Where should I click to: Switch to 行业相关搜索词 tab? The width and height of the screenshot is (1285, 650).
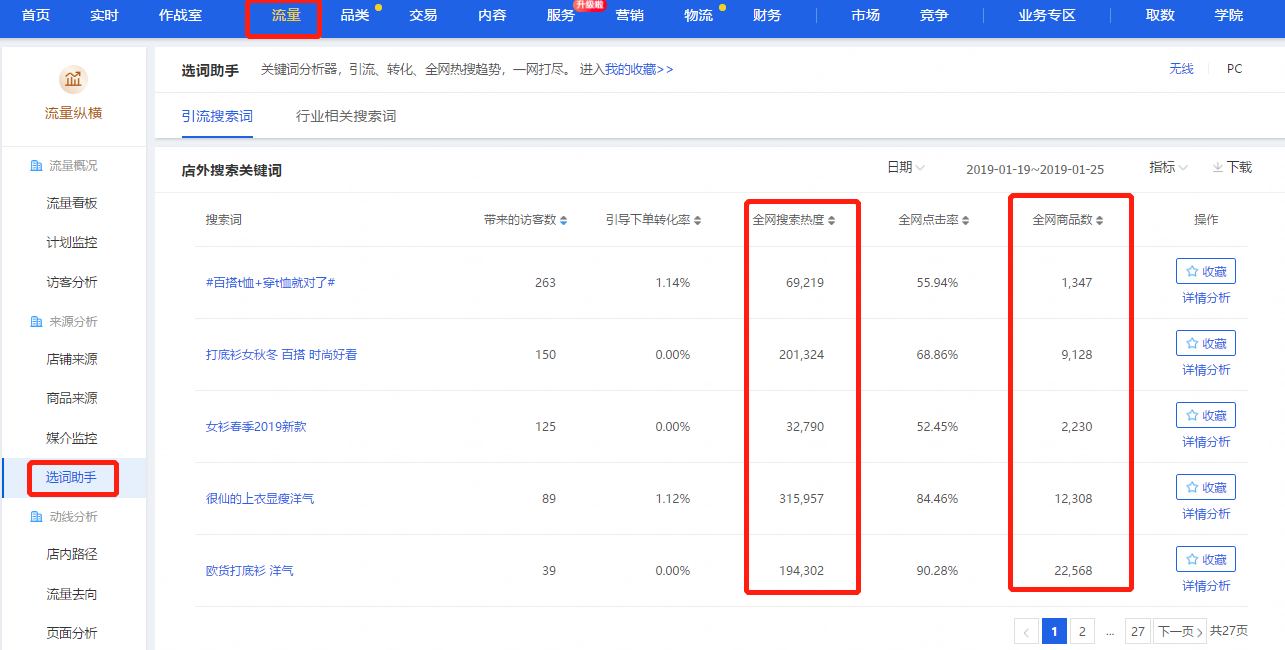(346, 116)
